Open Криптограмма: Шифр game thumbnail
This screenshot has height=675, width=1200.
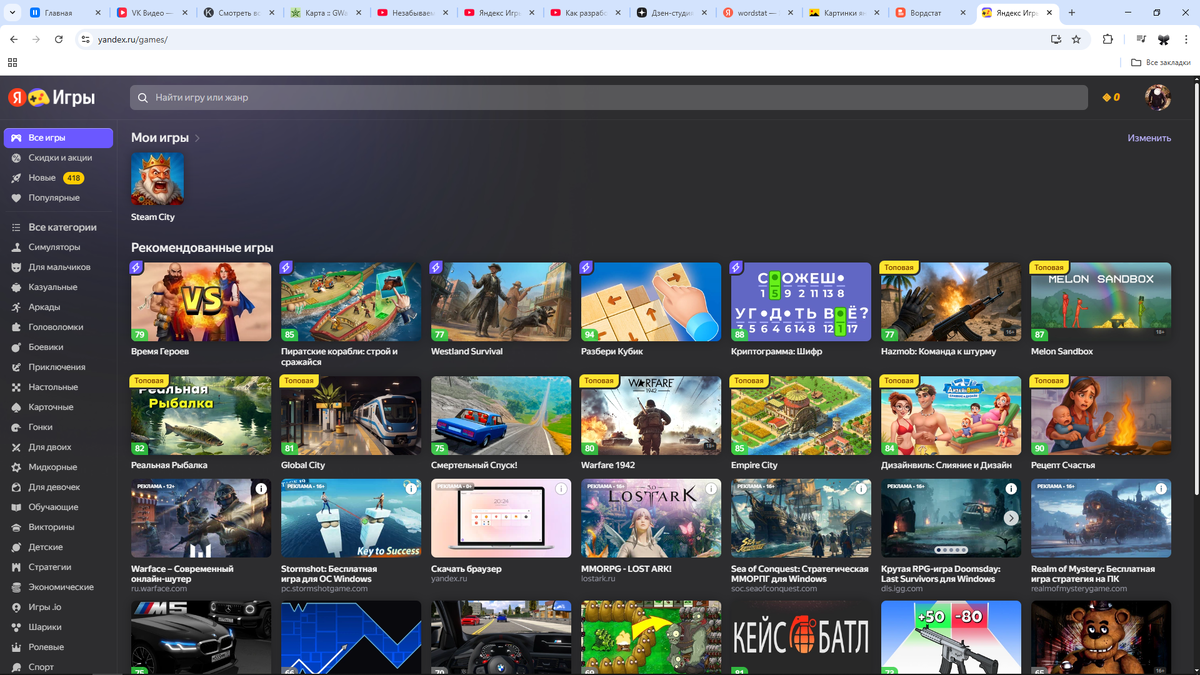(801, 302)
